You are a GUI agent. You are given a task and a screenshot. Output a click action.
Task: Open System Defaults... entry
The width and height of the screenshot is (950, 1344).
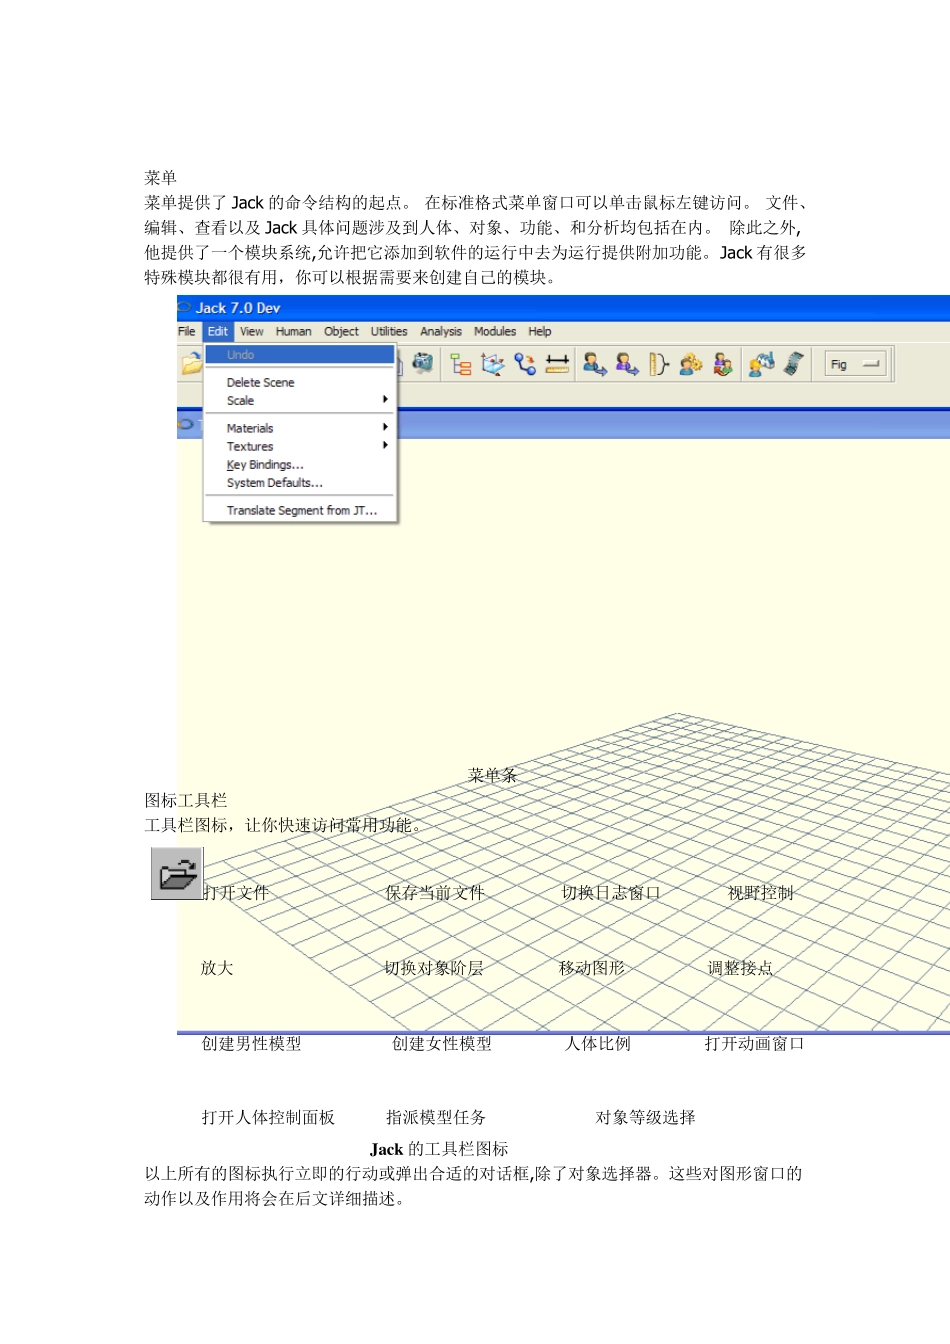coord(300,483)
